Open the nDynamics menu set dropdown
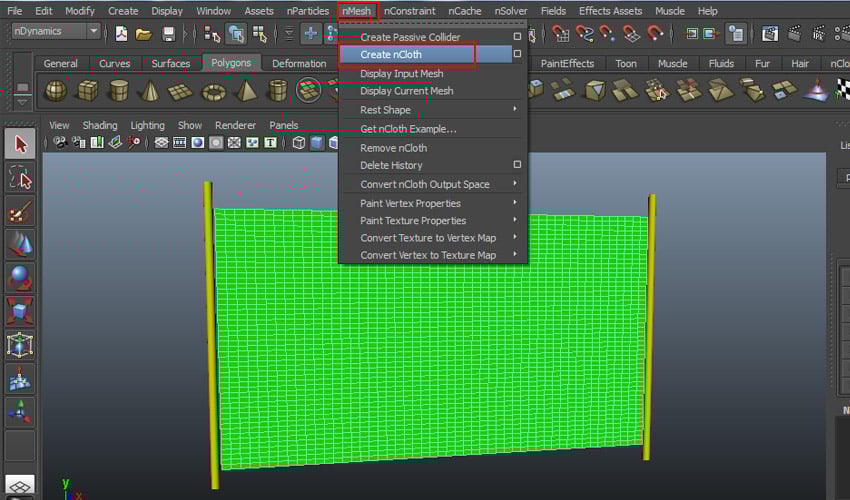The image size is (850, 500). click(55, 31)
